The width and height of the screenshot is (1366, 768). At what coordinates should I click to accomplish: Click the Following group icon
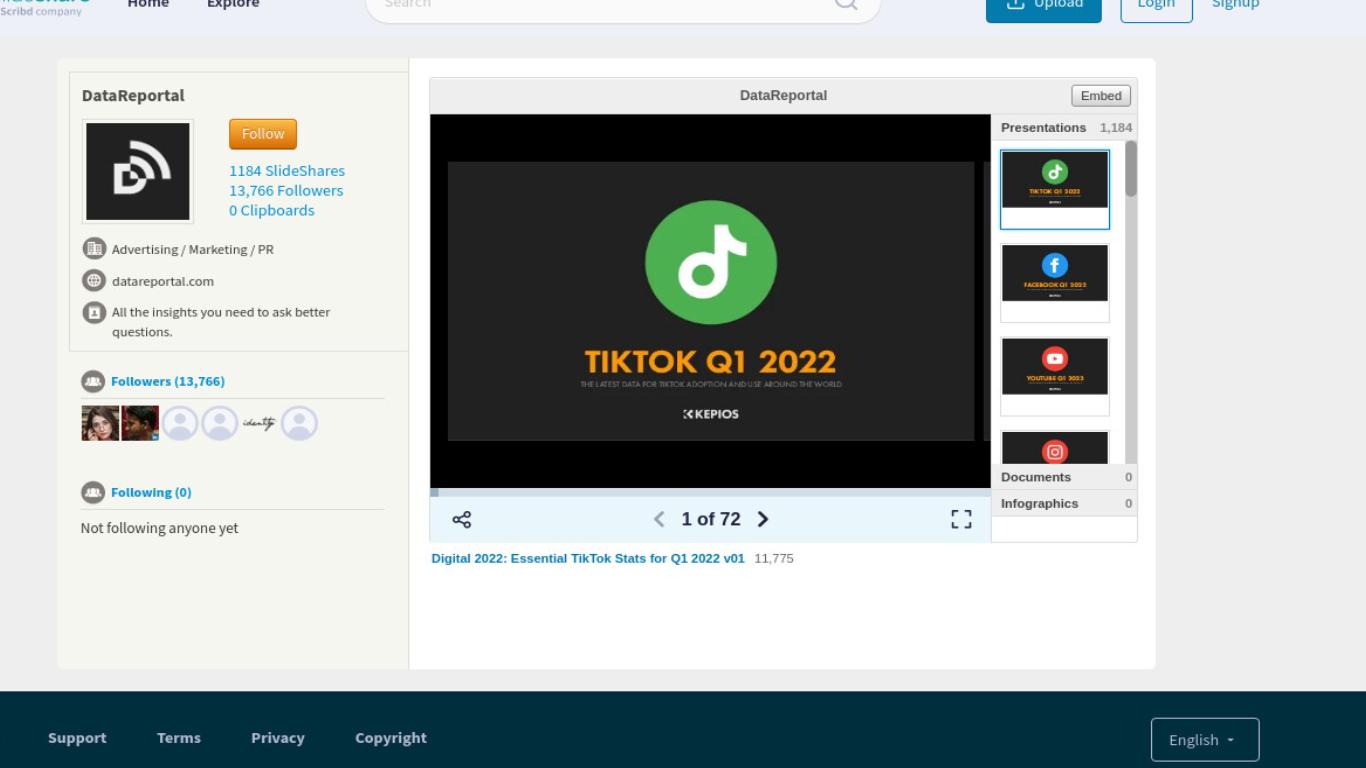click(93, 492)
